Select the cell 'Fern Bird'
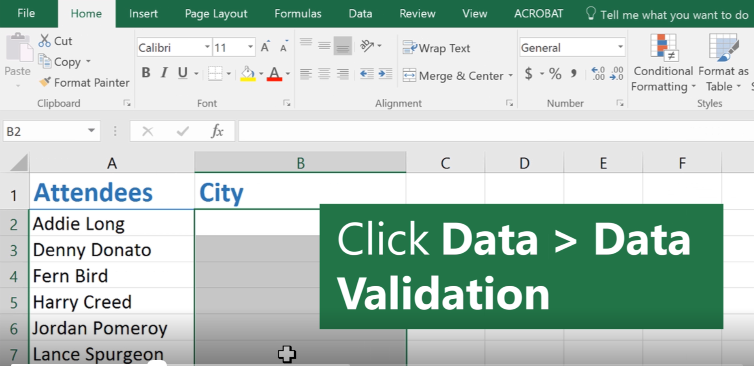The image size is (754, 366). point(112,276)
